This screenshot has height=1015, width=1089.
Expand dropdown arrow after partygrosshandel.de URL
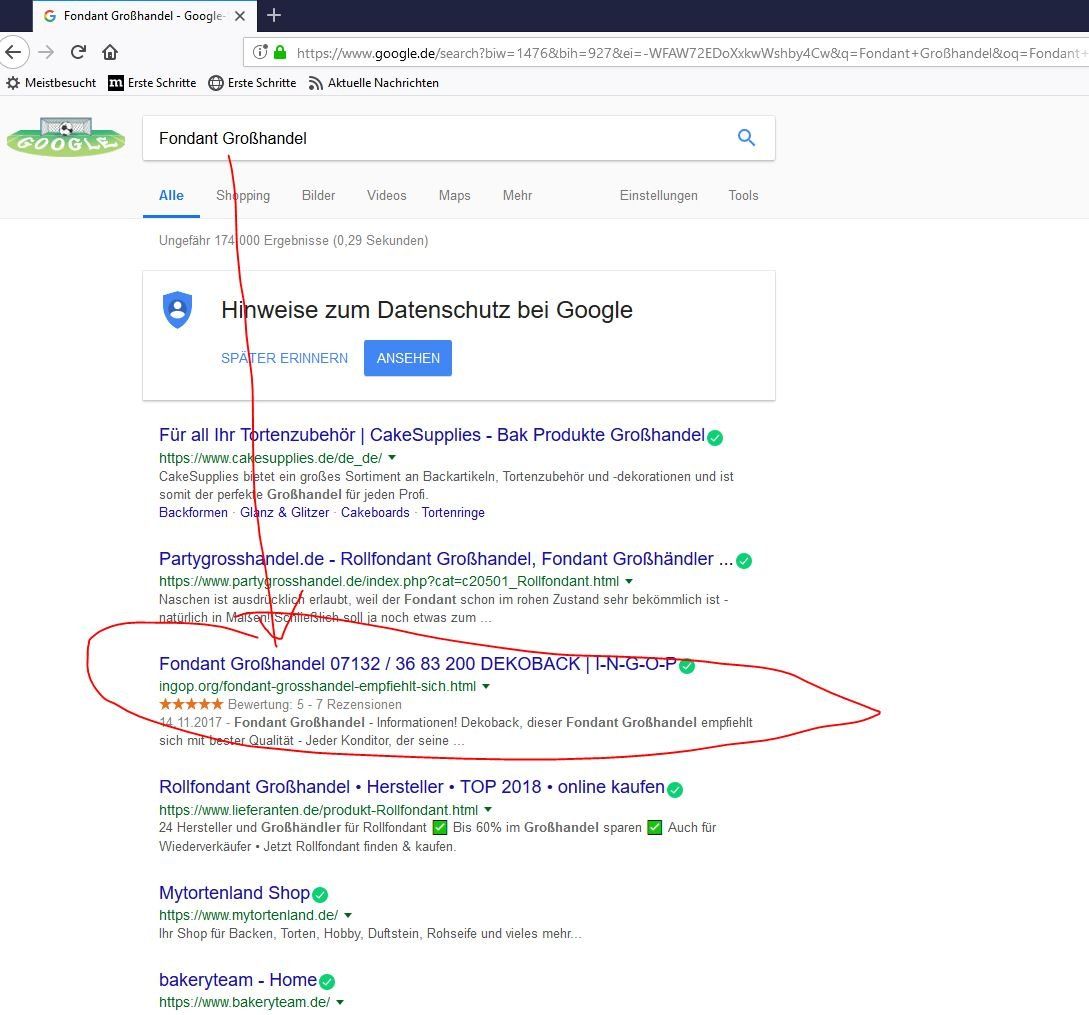(629, 581)
